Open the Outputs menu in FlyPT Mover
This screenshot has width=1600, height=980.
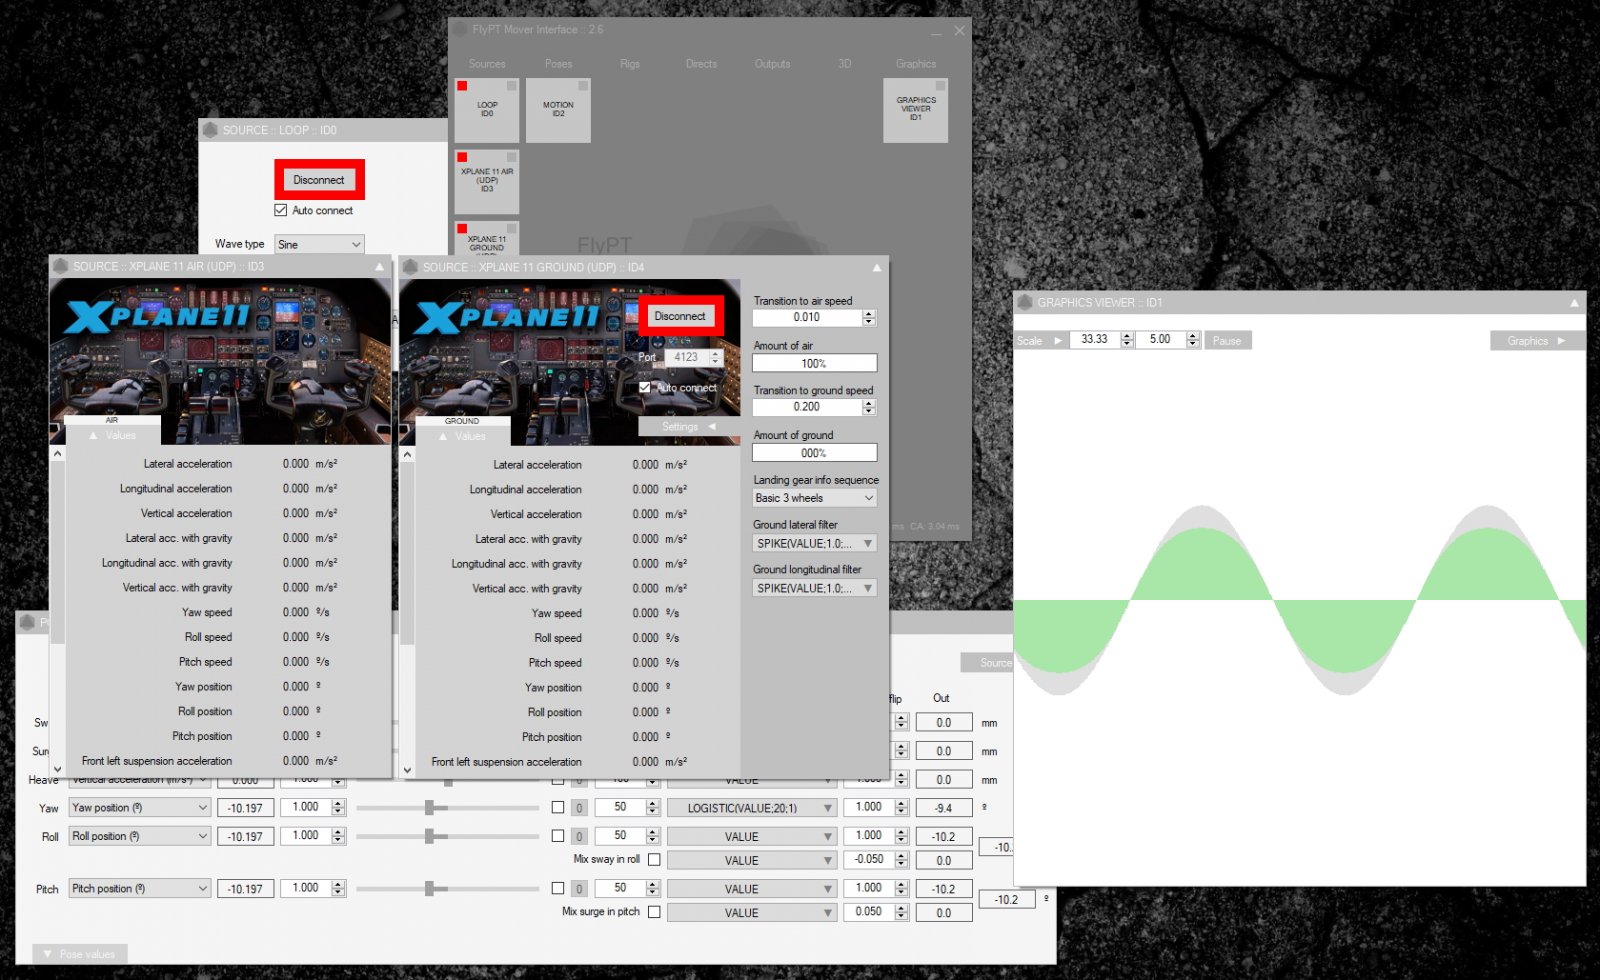772,64
